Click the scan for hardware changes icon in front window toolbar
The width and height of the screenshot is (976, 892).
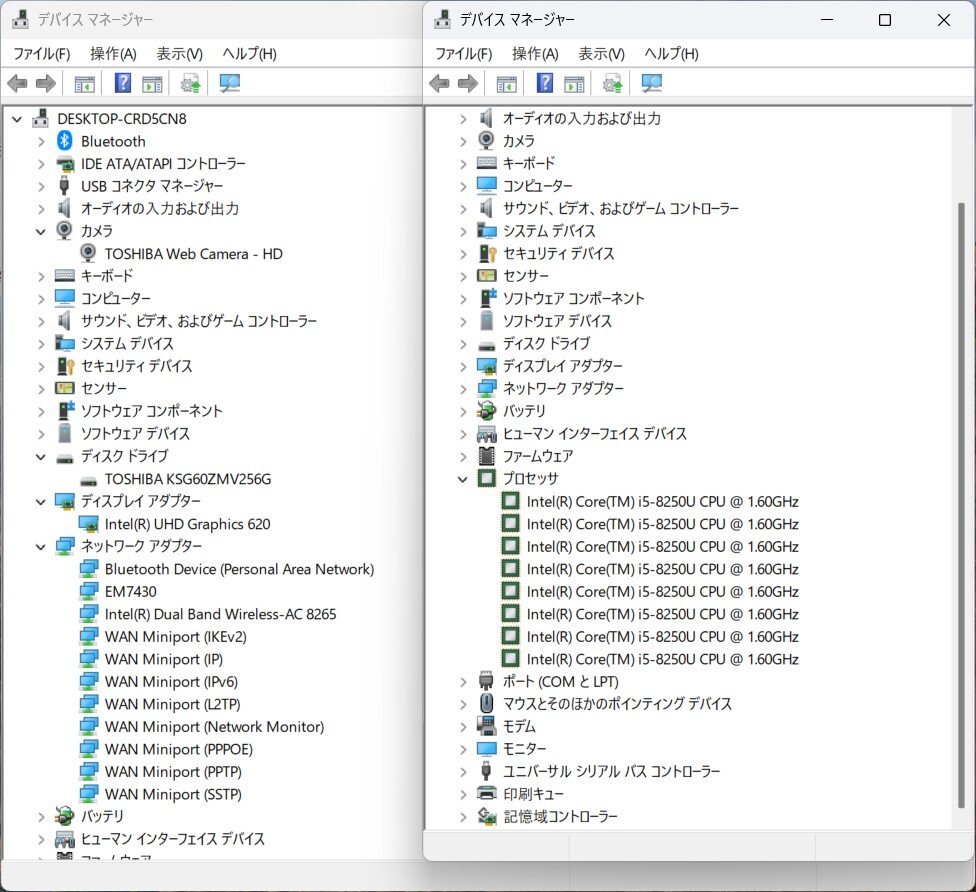(651, 83)
